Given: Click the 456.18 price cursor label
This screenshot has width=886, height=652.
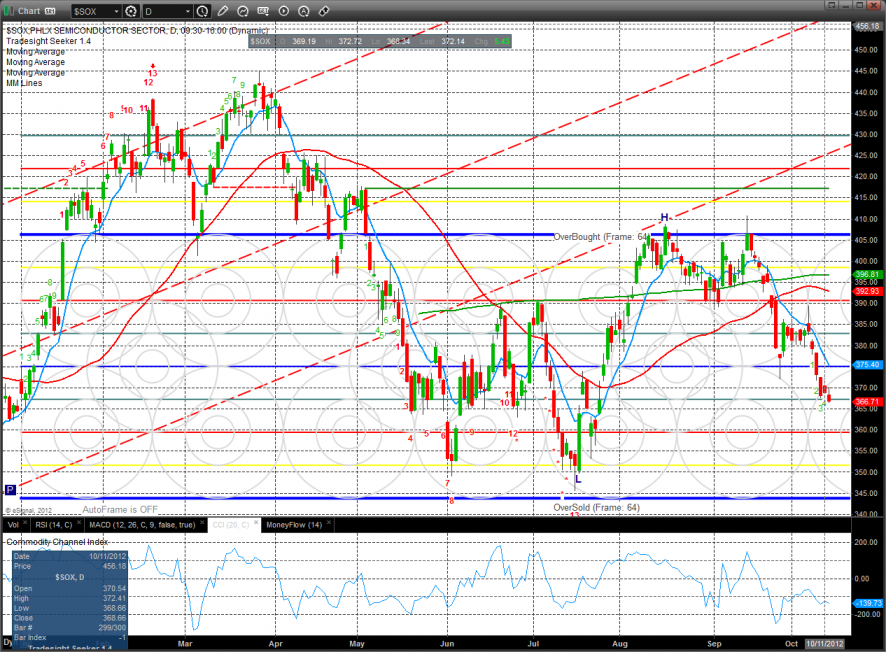Looking at the screenshot, I should click(x=867, y=26).
